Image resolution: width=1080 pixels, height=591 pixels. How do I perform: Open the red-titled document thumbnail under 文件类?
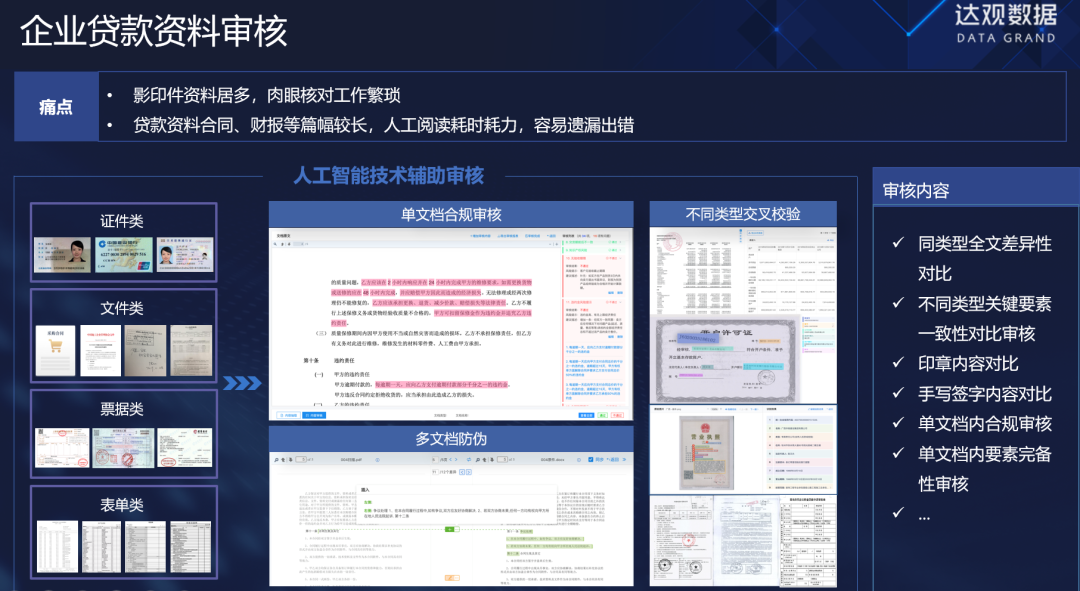click(x=101, y=351)
